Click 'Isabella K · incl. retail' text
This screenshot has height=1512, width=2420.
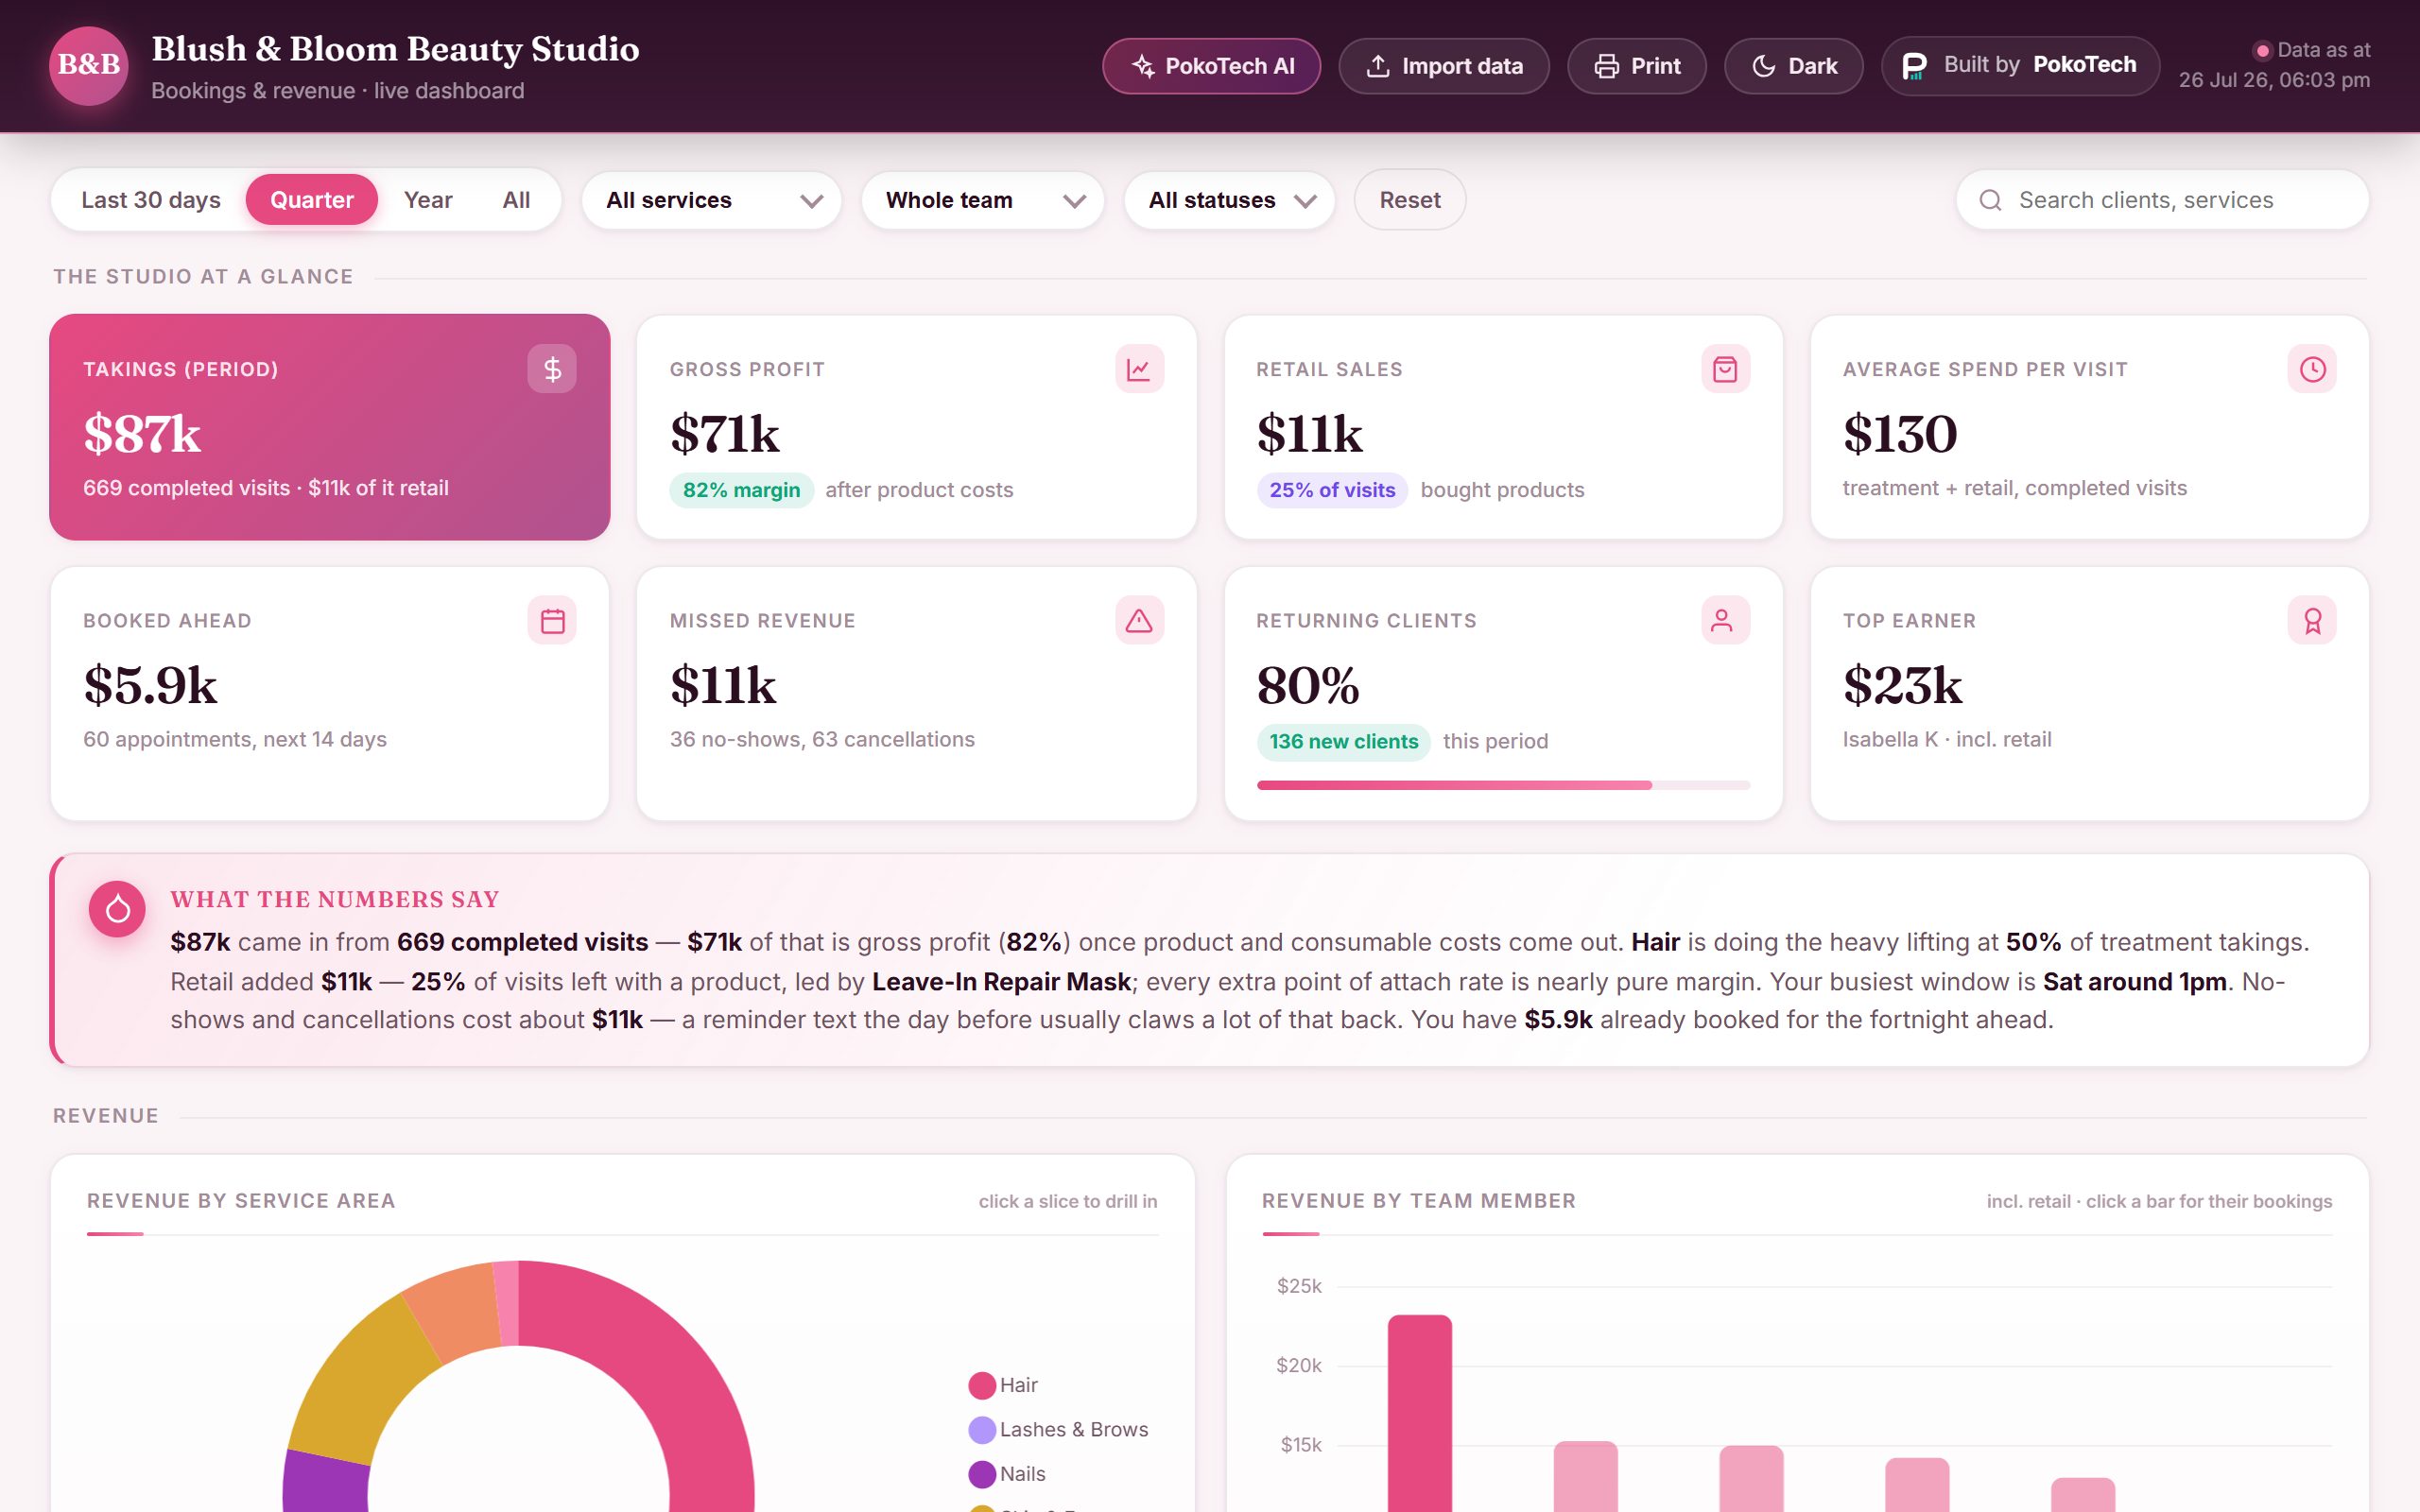tap(1946, 739)
